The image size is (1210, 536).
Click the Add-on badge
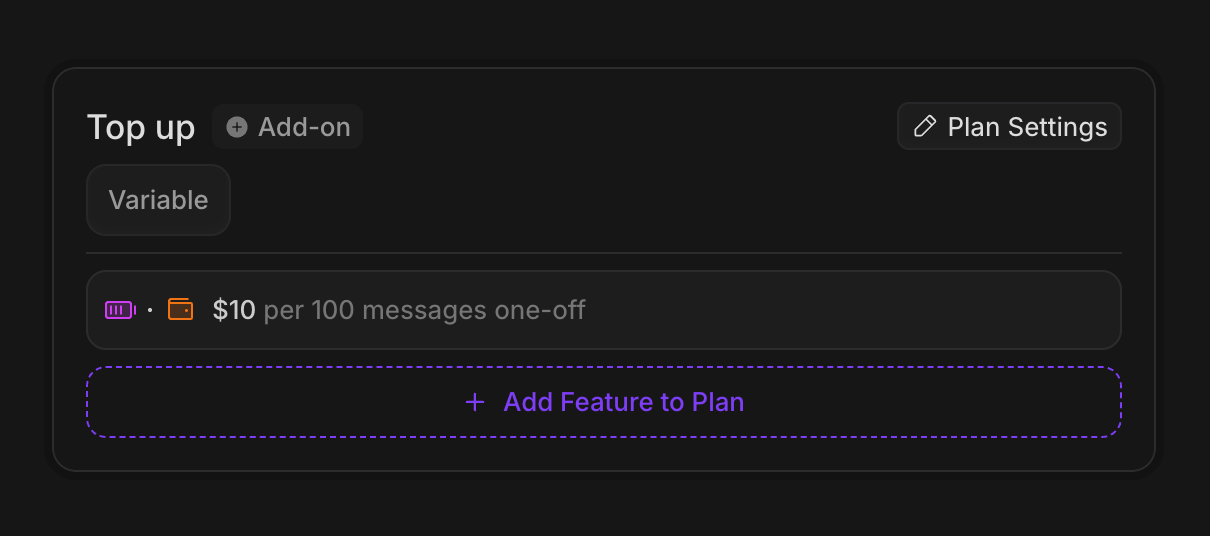pos(287,127)
